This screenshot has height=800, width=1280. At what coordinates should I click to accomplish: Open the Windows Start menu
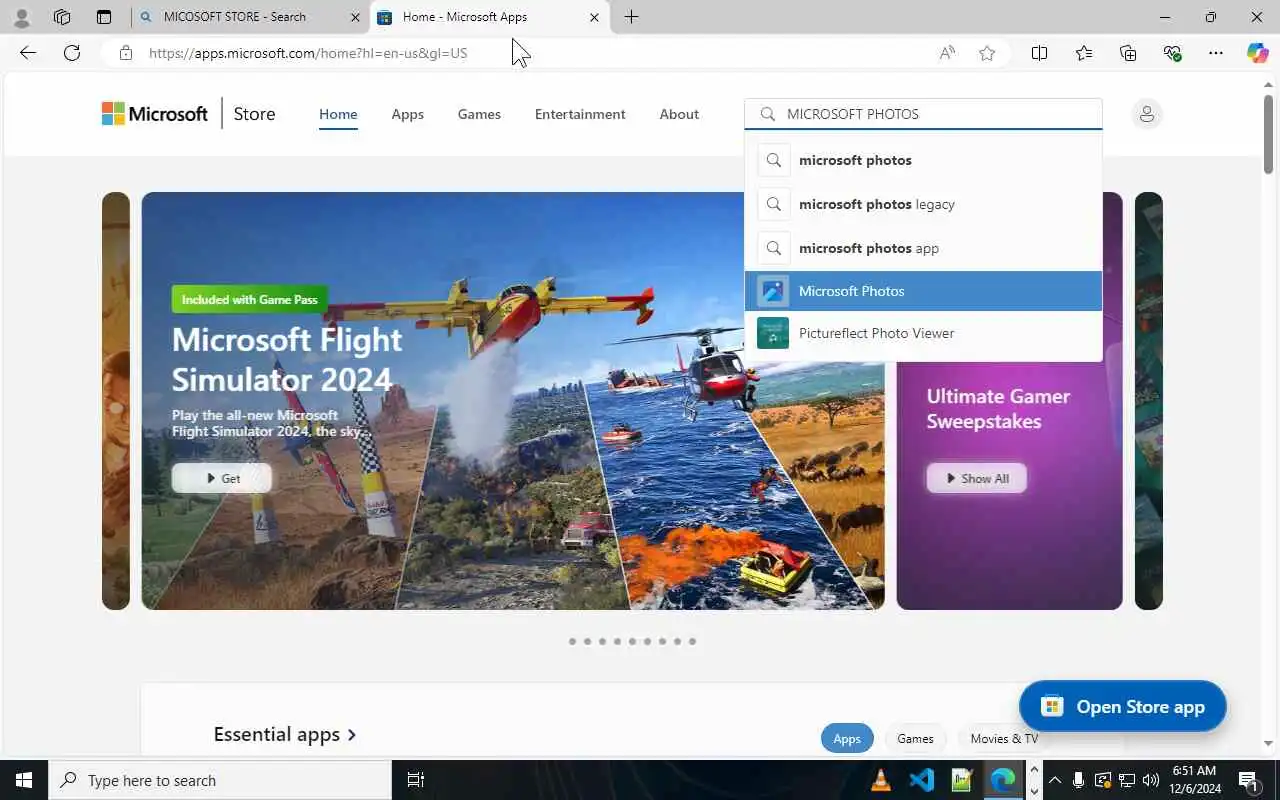(24, 780)
